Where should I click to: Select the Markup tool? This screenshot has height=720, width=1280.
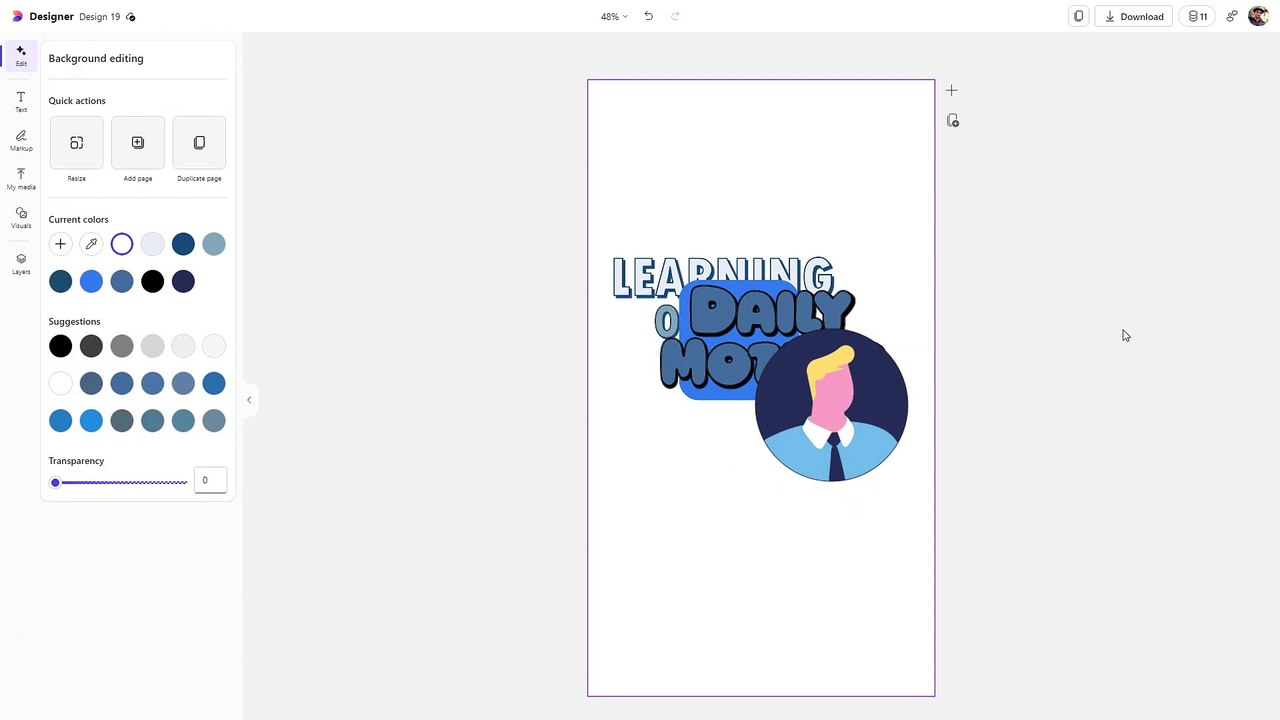click(x=21, y=140)
